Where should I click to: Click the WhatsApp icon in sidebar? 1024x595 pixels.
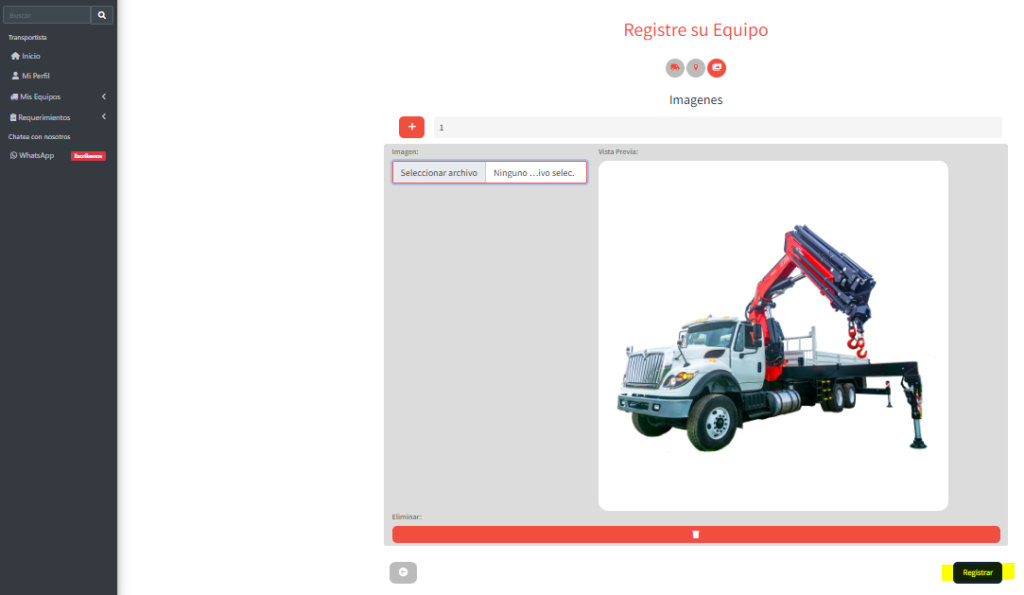(14, 156)
